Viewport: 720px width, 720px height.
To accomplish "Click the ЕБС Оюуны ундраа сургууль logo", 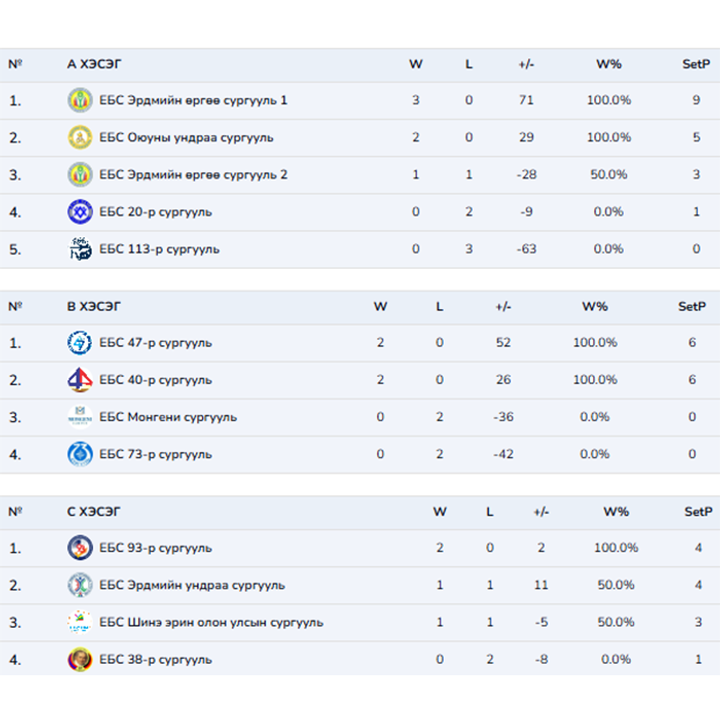I will pos(80,137).
